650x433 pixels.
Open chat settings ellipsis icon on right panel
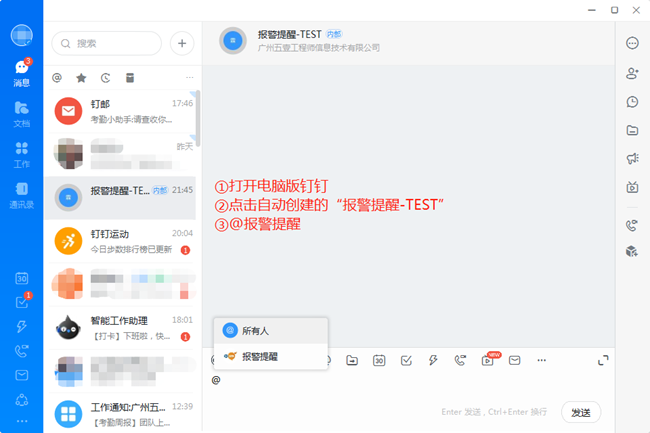click(x=632, y=43)
